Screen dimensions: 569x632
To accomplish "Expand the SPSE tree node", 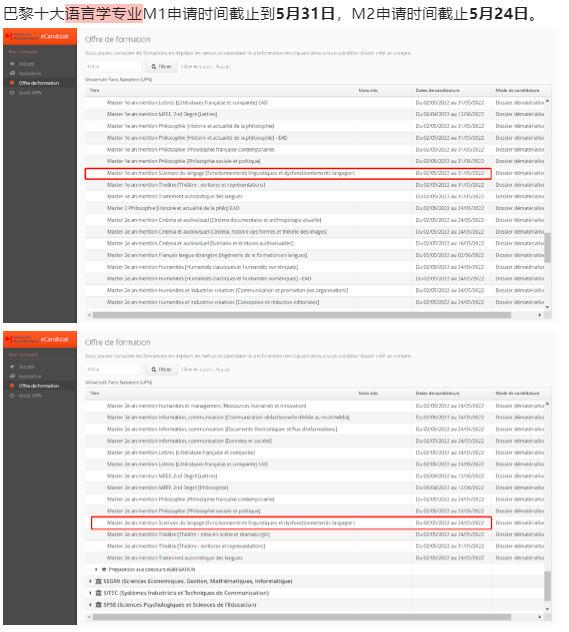I will tap(90, 605).
